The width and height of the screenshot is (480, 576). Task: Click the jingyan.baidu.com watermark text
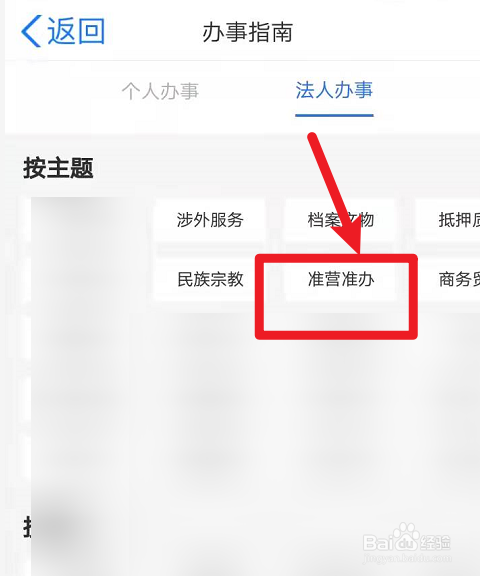407,559
